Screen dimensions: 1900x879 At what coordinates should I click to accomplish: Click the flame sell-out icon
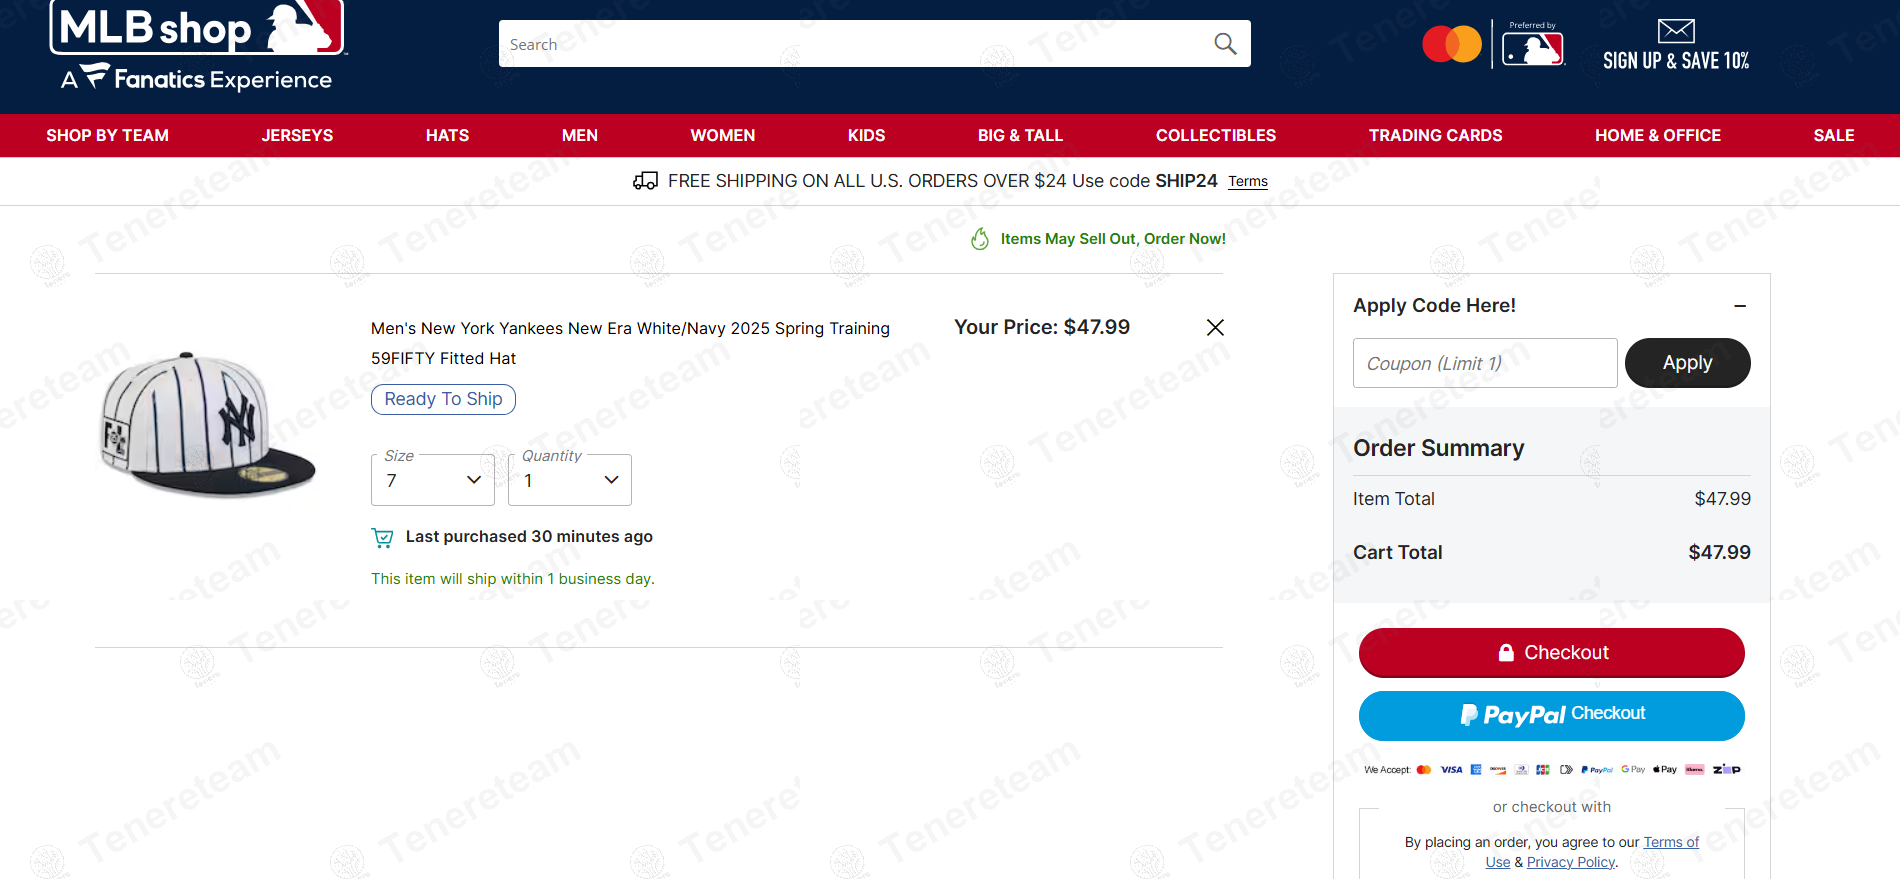tap(980, 239)
